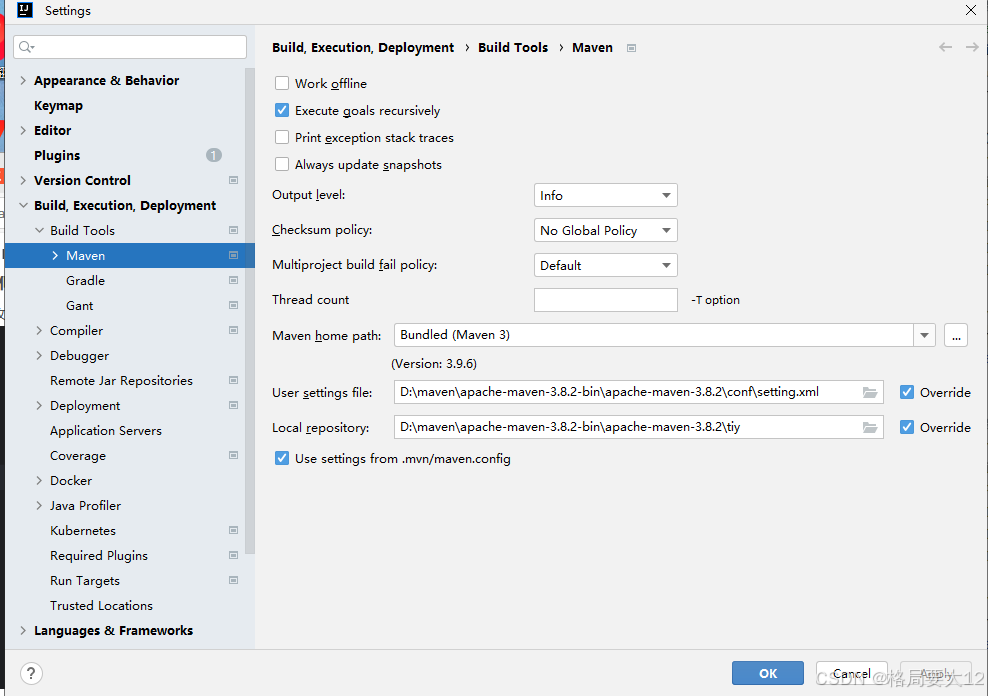This screenshot has height=696, width=988.
Task: Click project-scope icon beside Gant
Action: coord(233,305)
